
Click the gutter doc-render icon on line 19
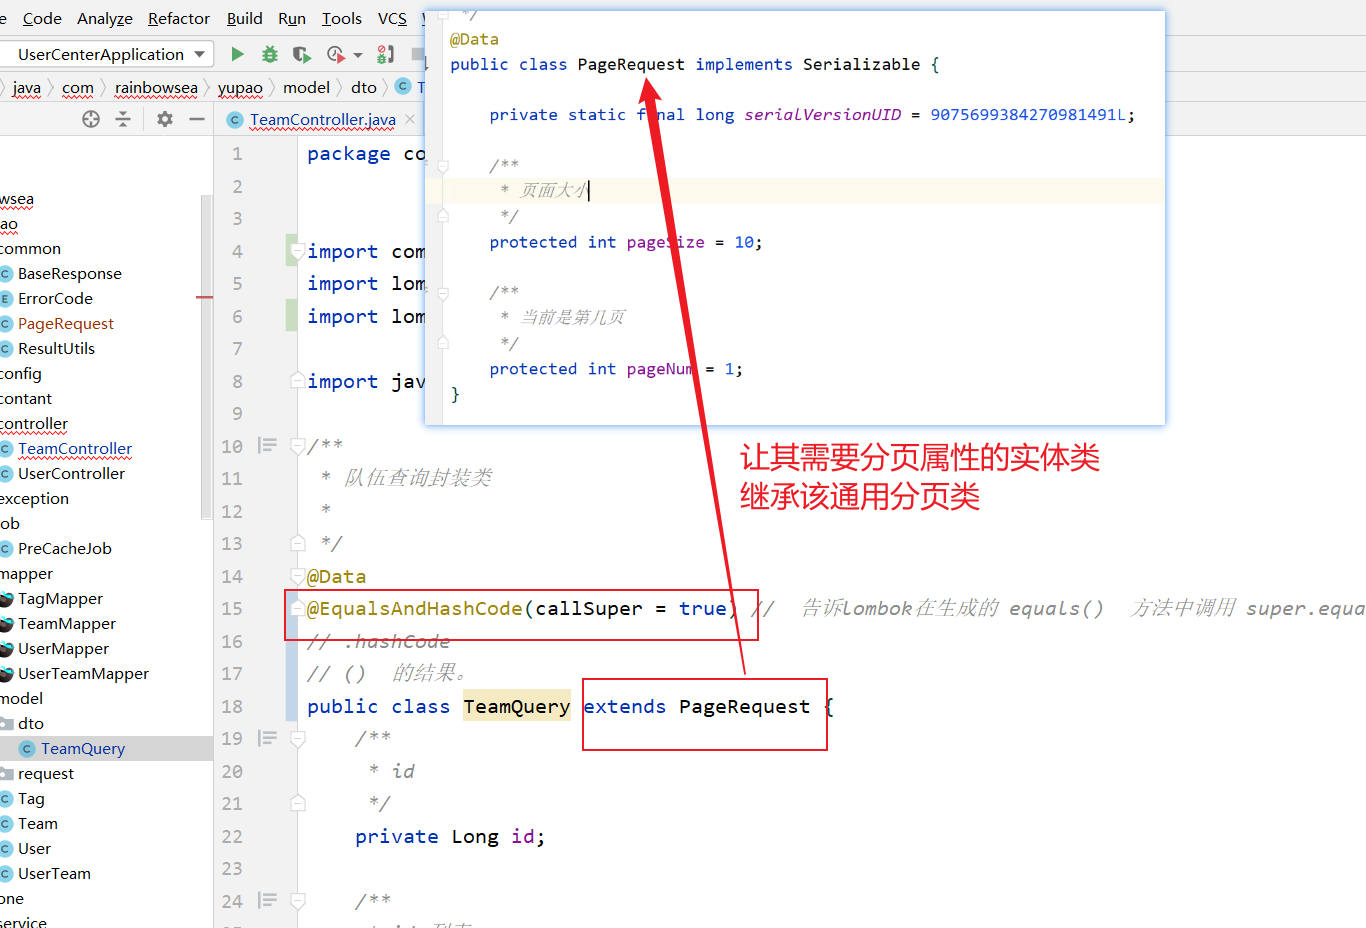point(267,738)
